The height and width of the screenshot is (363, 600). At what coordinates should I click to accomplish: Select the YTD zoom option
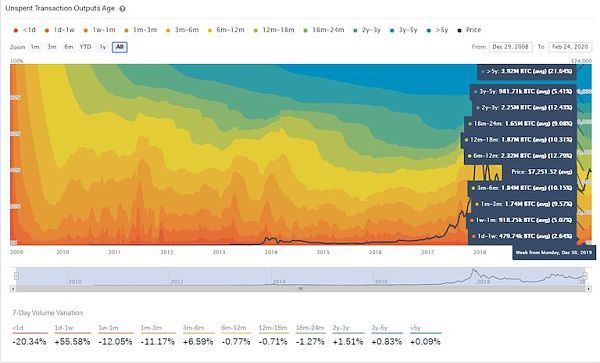pos(85,47)
